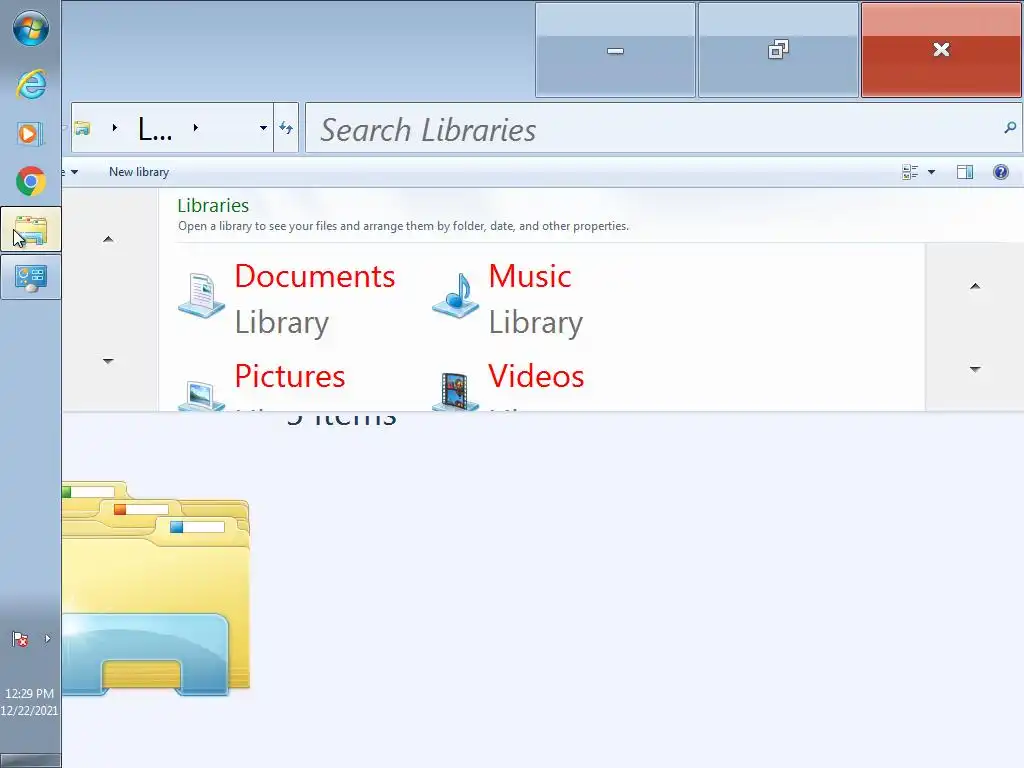Click the file list scroll down arrow
The width and height of the screenshot is (1024, 768).
(975, 369)
